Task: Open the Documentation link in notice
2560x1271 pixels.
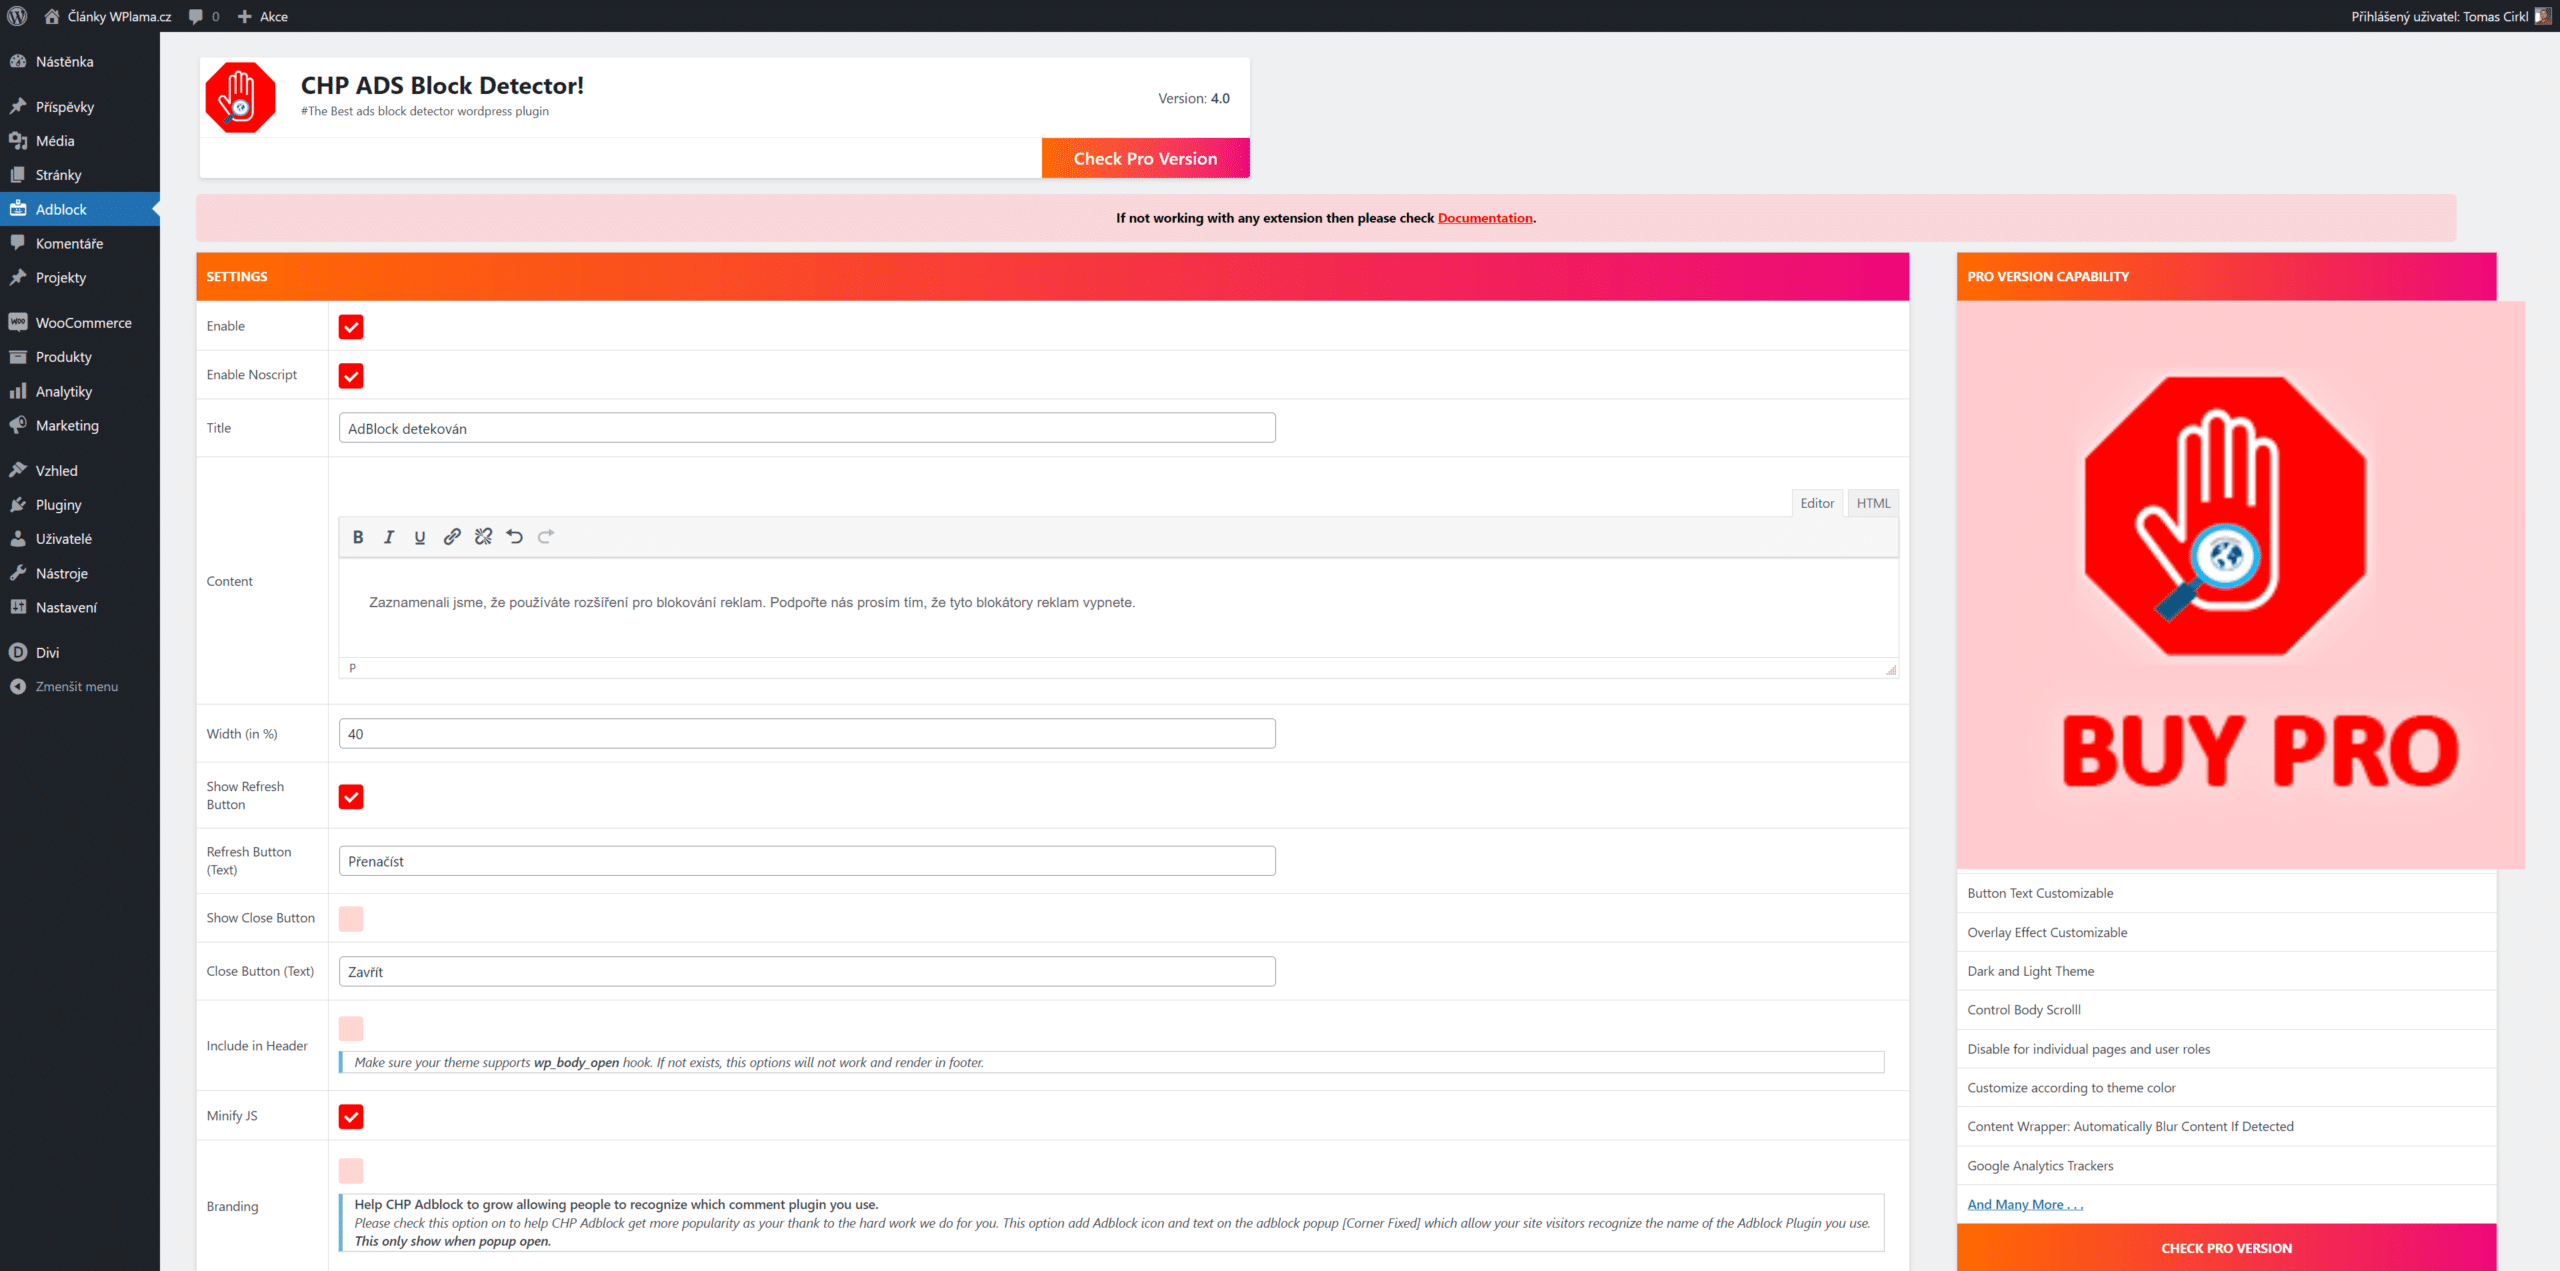Action: [x=1485, y=218]
